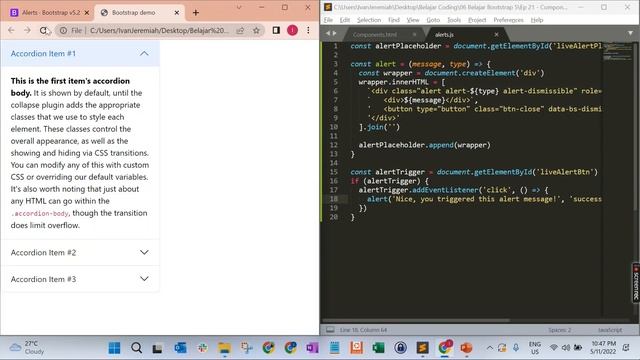Screen dimensions: 640x360
Task: Expand Accordion Item #2
Action: click(80, 252)
